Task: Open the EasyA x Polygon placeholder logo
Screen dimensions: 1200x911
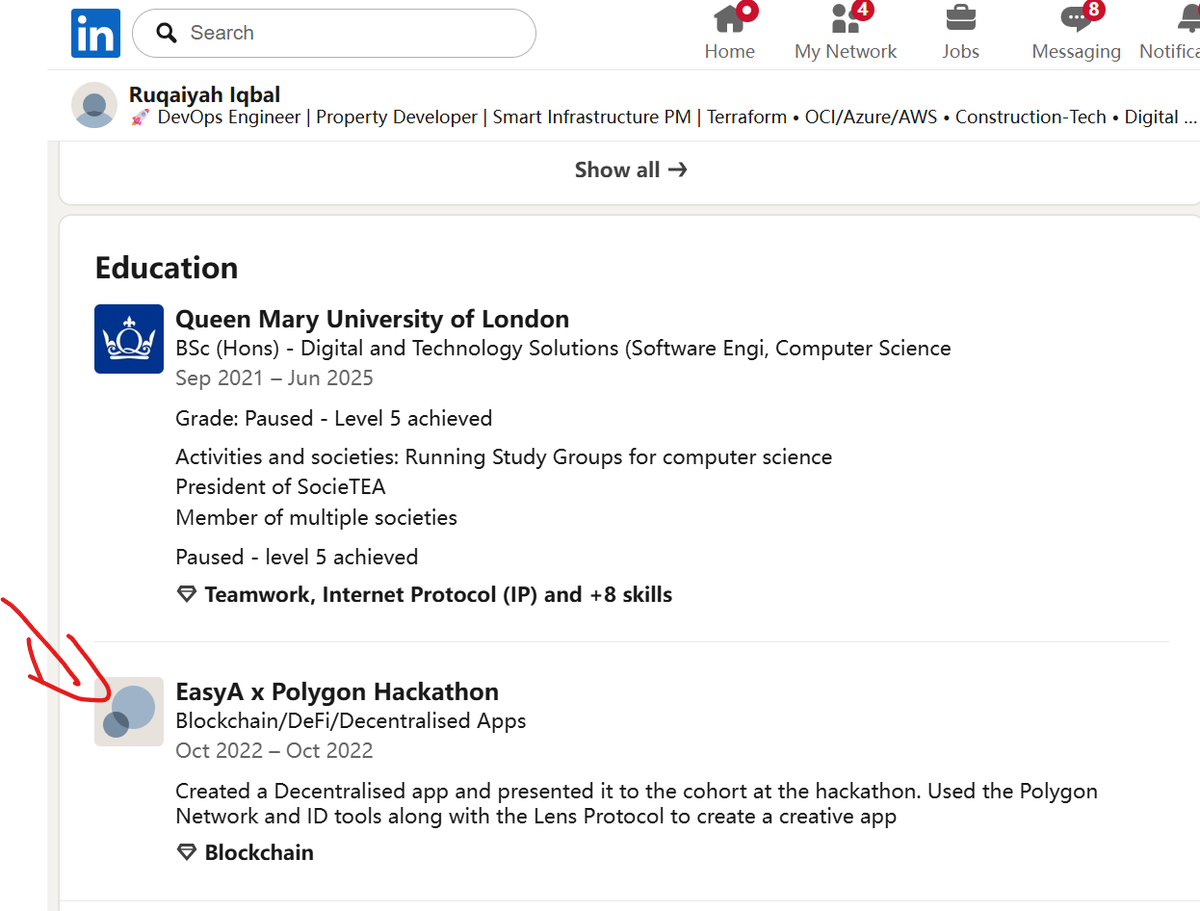Action: (129, 711)
